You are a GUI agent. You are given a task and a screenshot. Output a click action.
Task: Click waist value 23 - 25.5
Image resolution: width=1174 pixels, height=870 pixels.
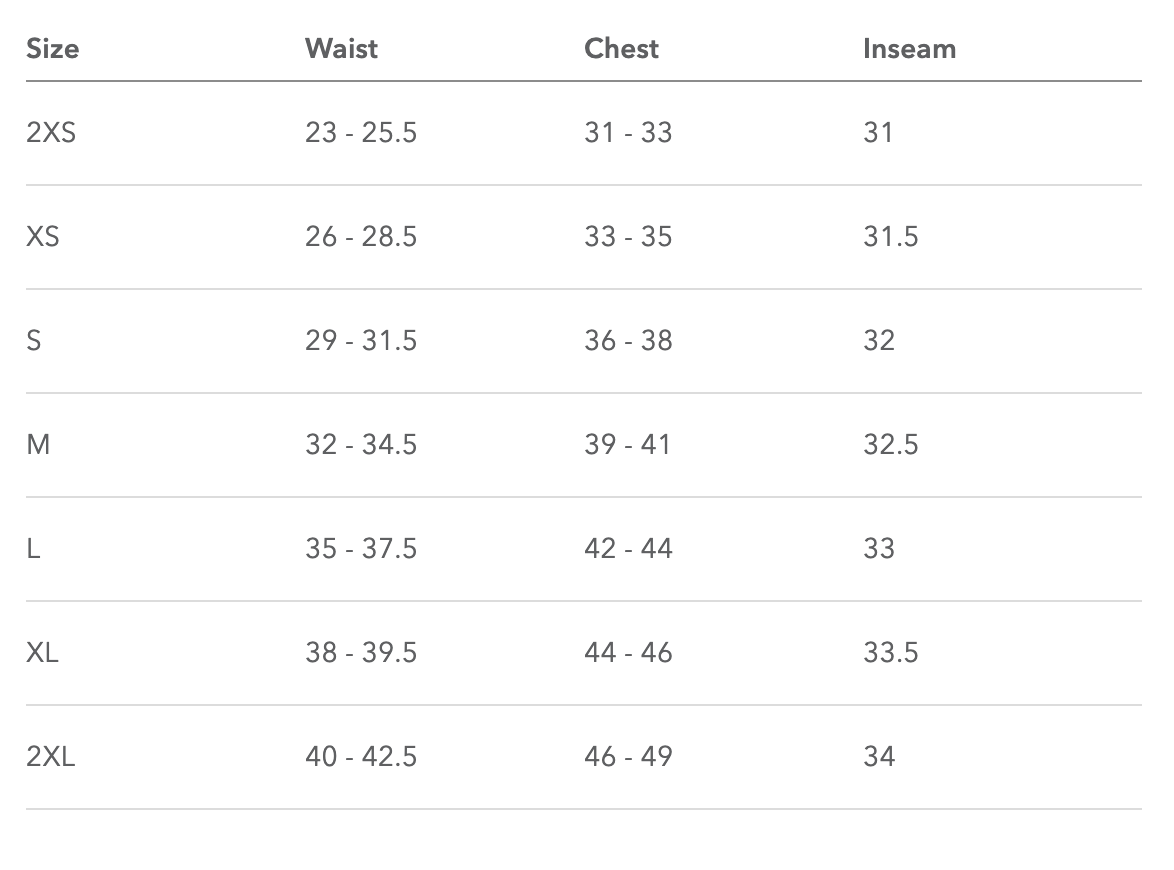tap(361, 133)
